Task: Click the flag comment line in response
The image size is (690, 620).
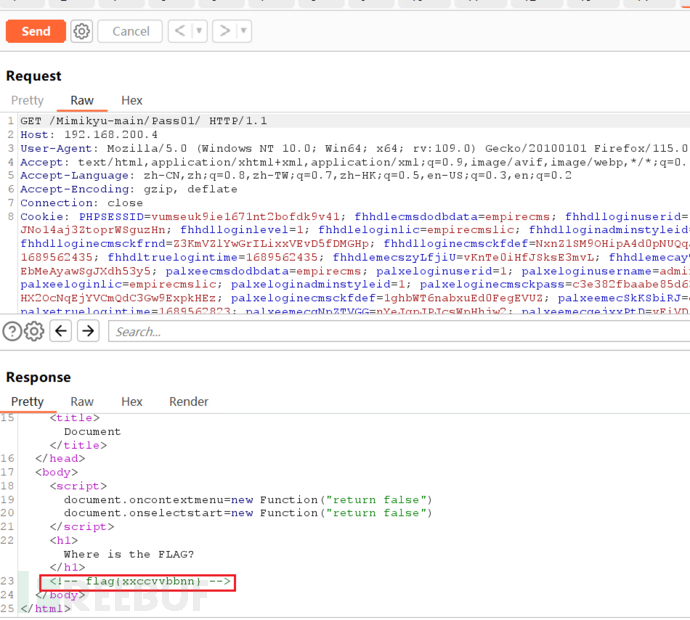Action: coord(138,581)
